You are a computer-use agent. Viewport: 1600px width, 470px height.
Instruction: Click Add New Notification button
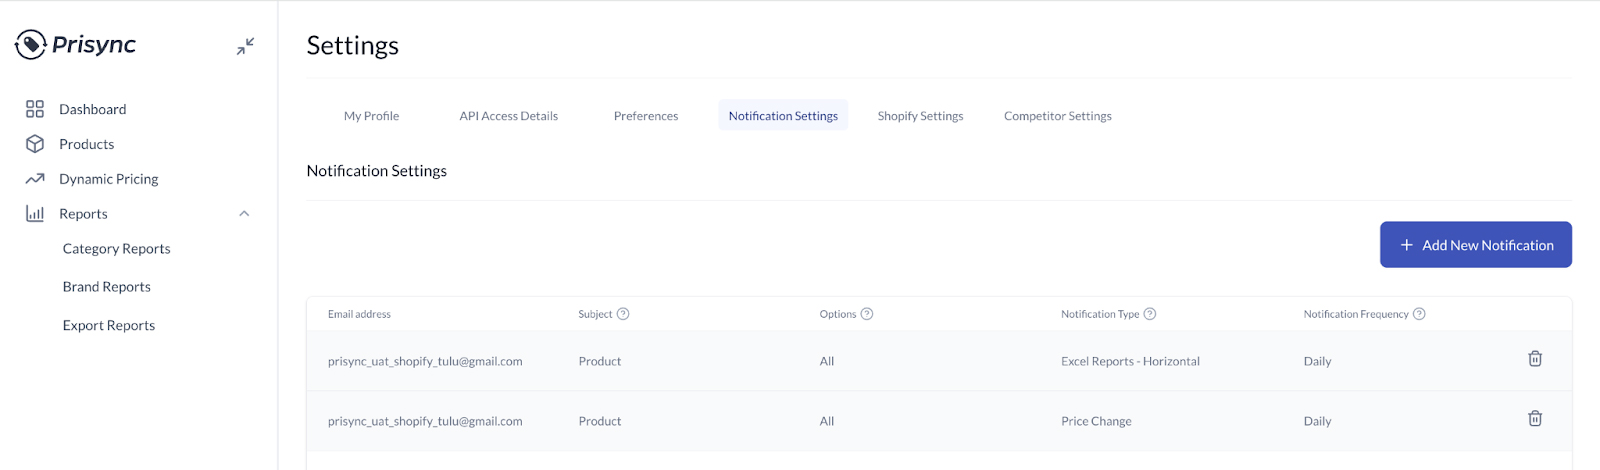click(x=1475, y=245)
